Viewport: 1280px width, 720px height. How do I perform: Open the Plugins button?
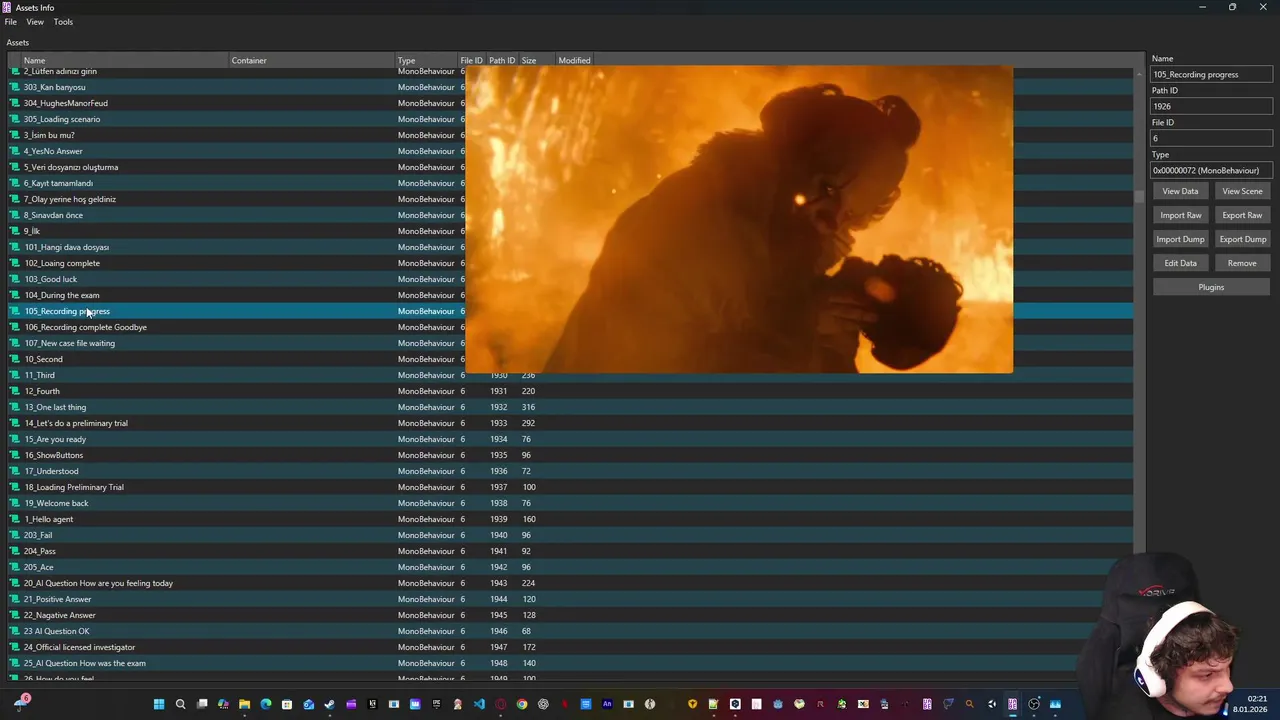coord(1211,287)
